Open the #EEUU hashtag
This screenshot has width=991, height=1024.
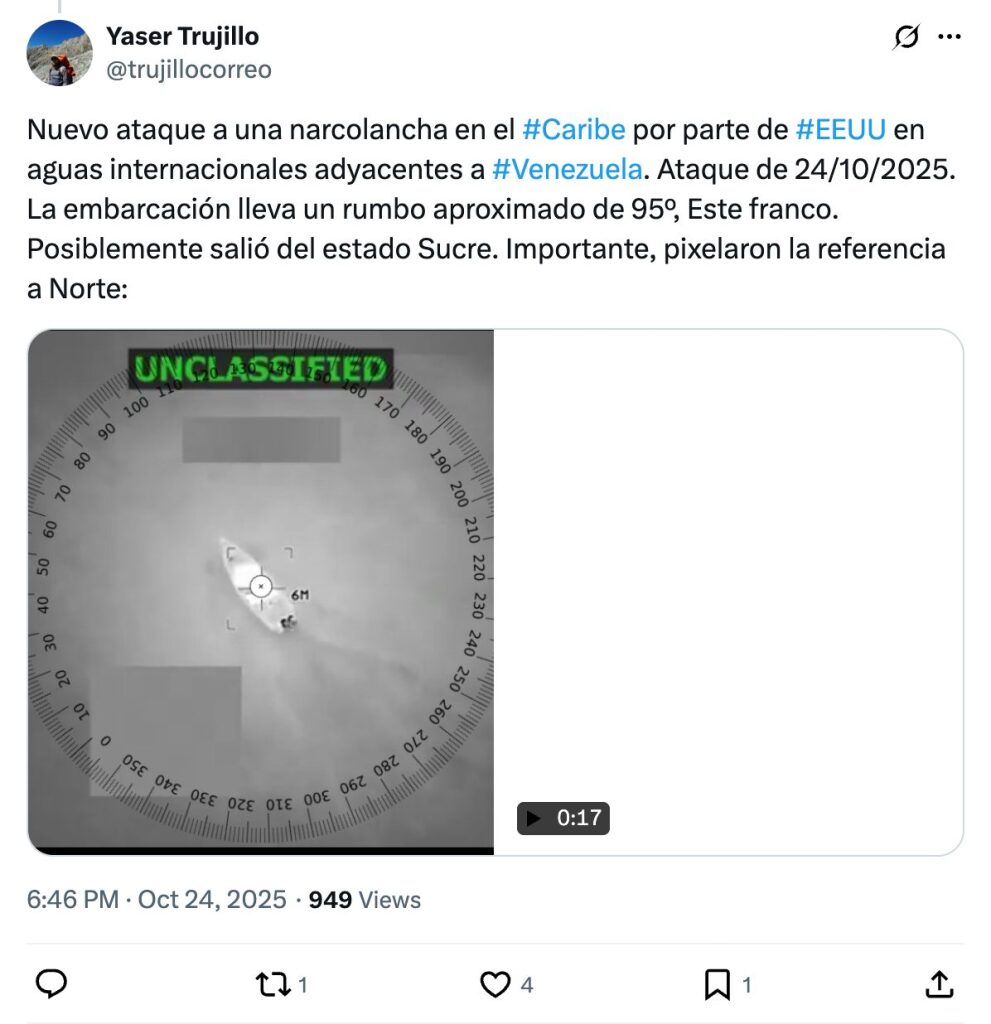(x=841, y=129)
